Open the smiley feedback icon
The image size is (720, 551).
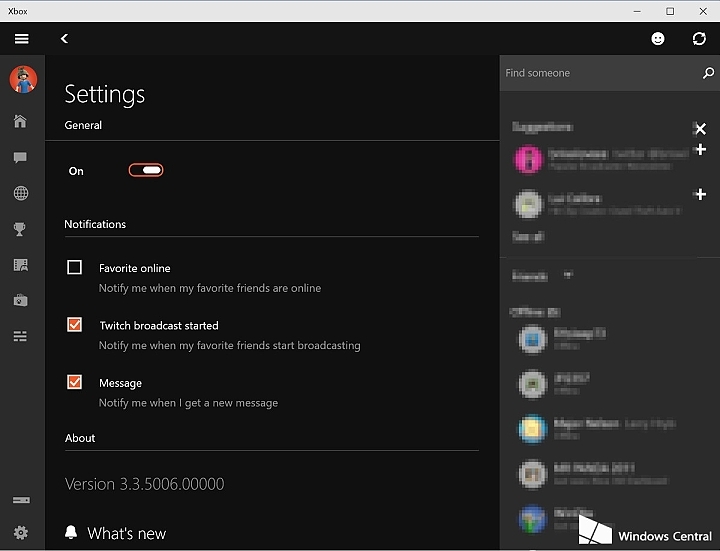[x=658, y=39]
